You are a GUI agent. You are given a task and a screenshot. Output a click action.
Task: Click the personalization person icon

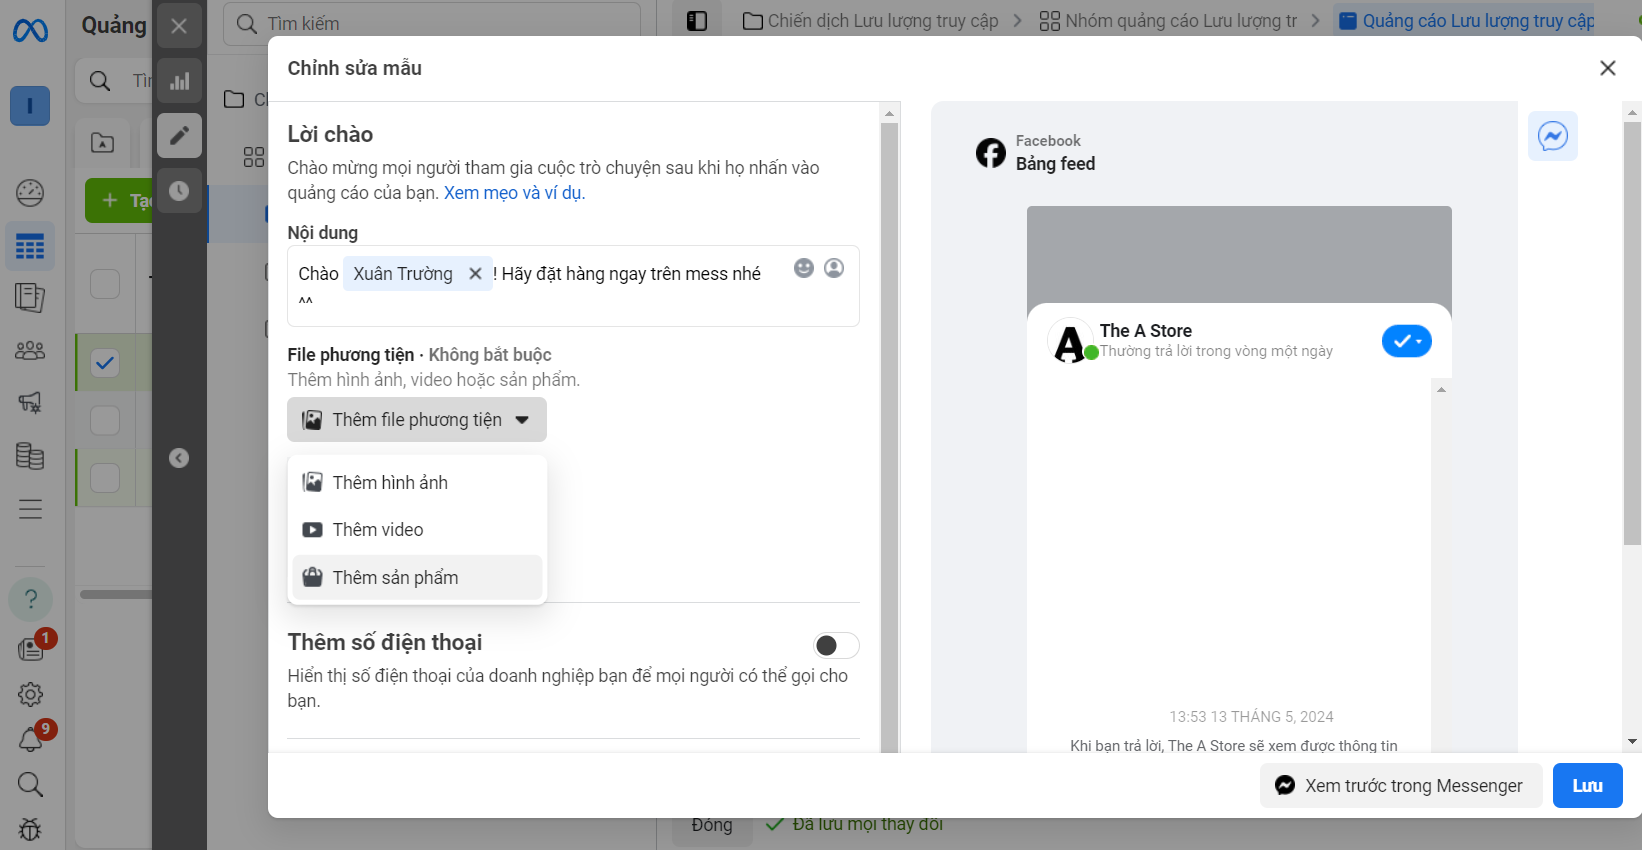point(834,268)
